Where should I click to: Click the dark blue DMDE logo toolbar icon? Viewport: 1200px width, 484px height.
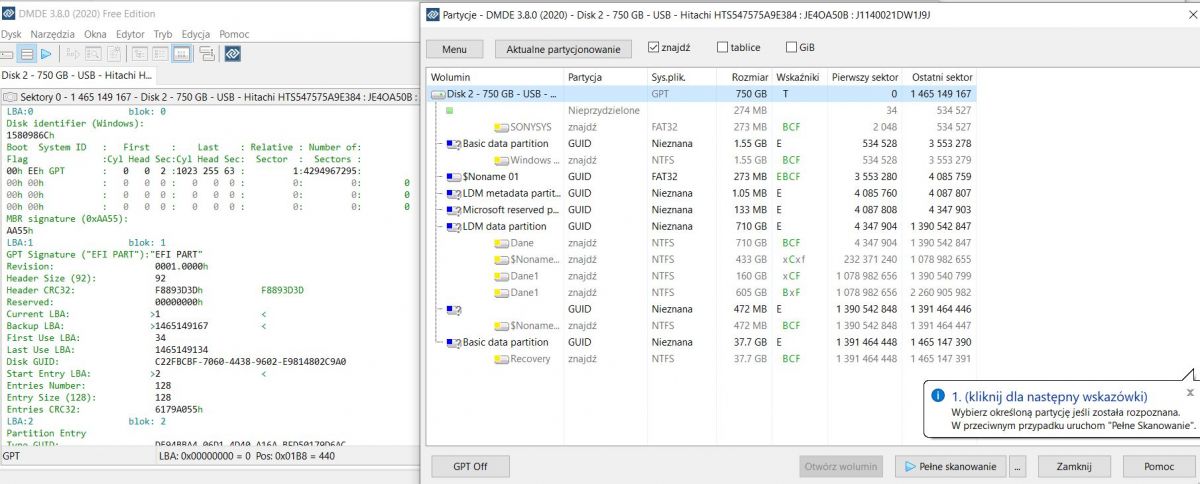point(232,54)
